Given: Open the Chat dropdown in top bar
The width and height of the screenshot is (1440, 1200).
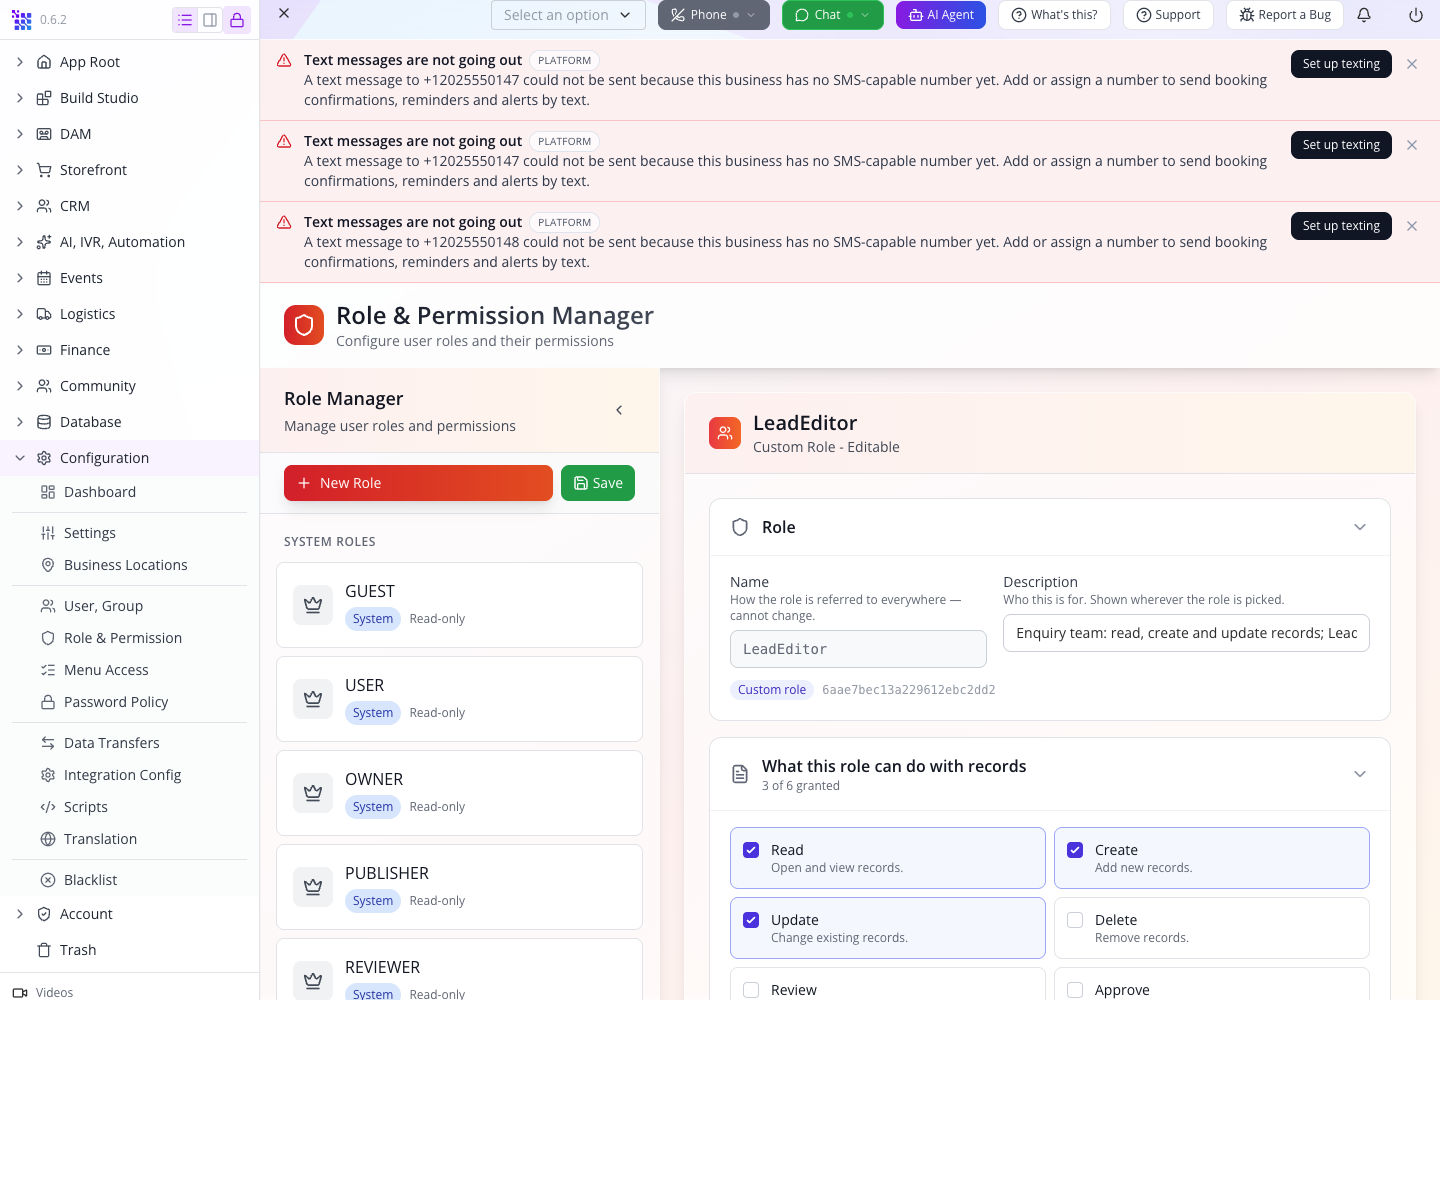Looking at the screenshot, I should [833, 15].
